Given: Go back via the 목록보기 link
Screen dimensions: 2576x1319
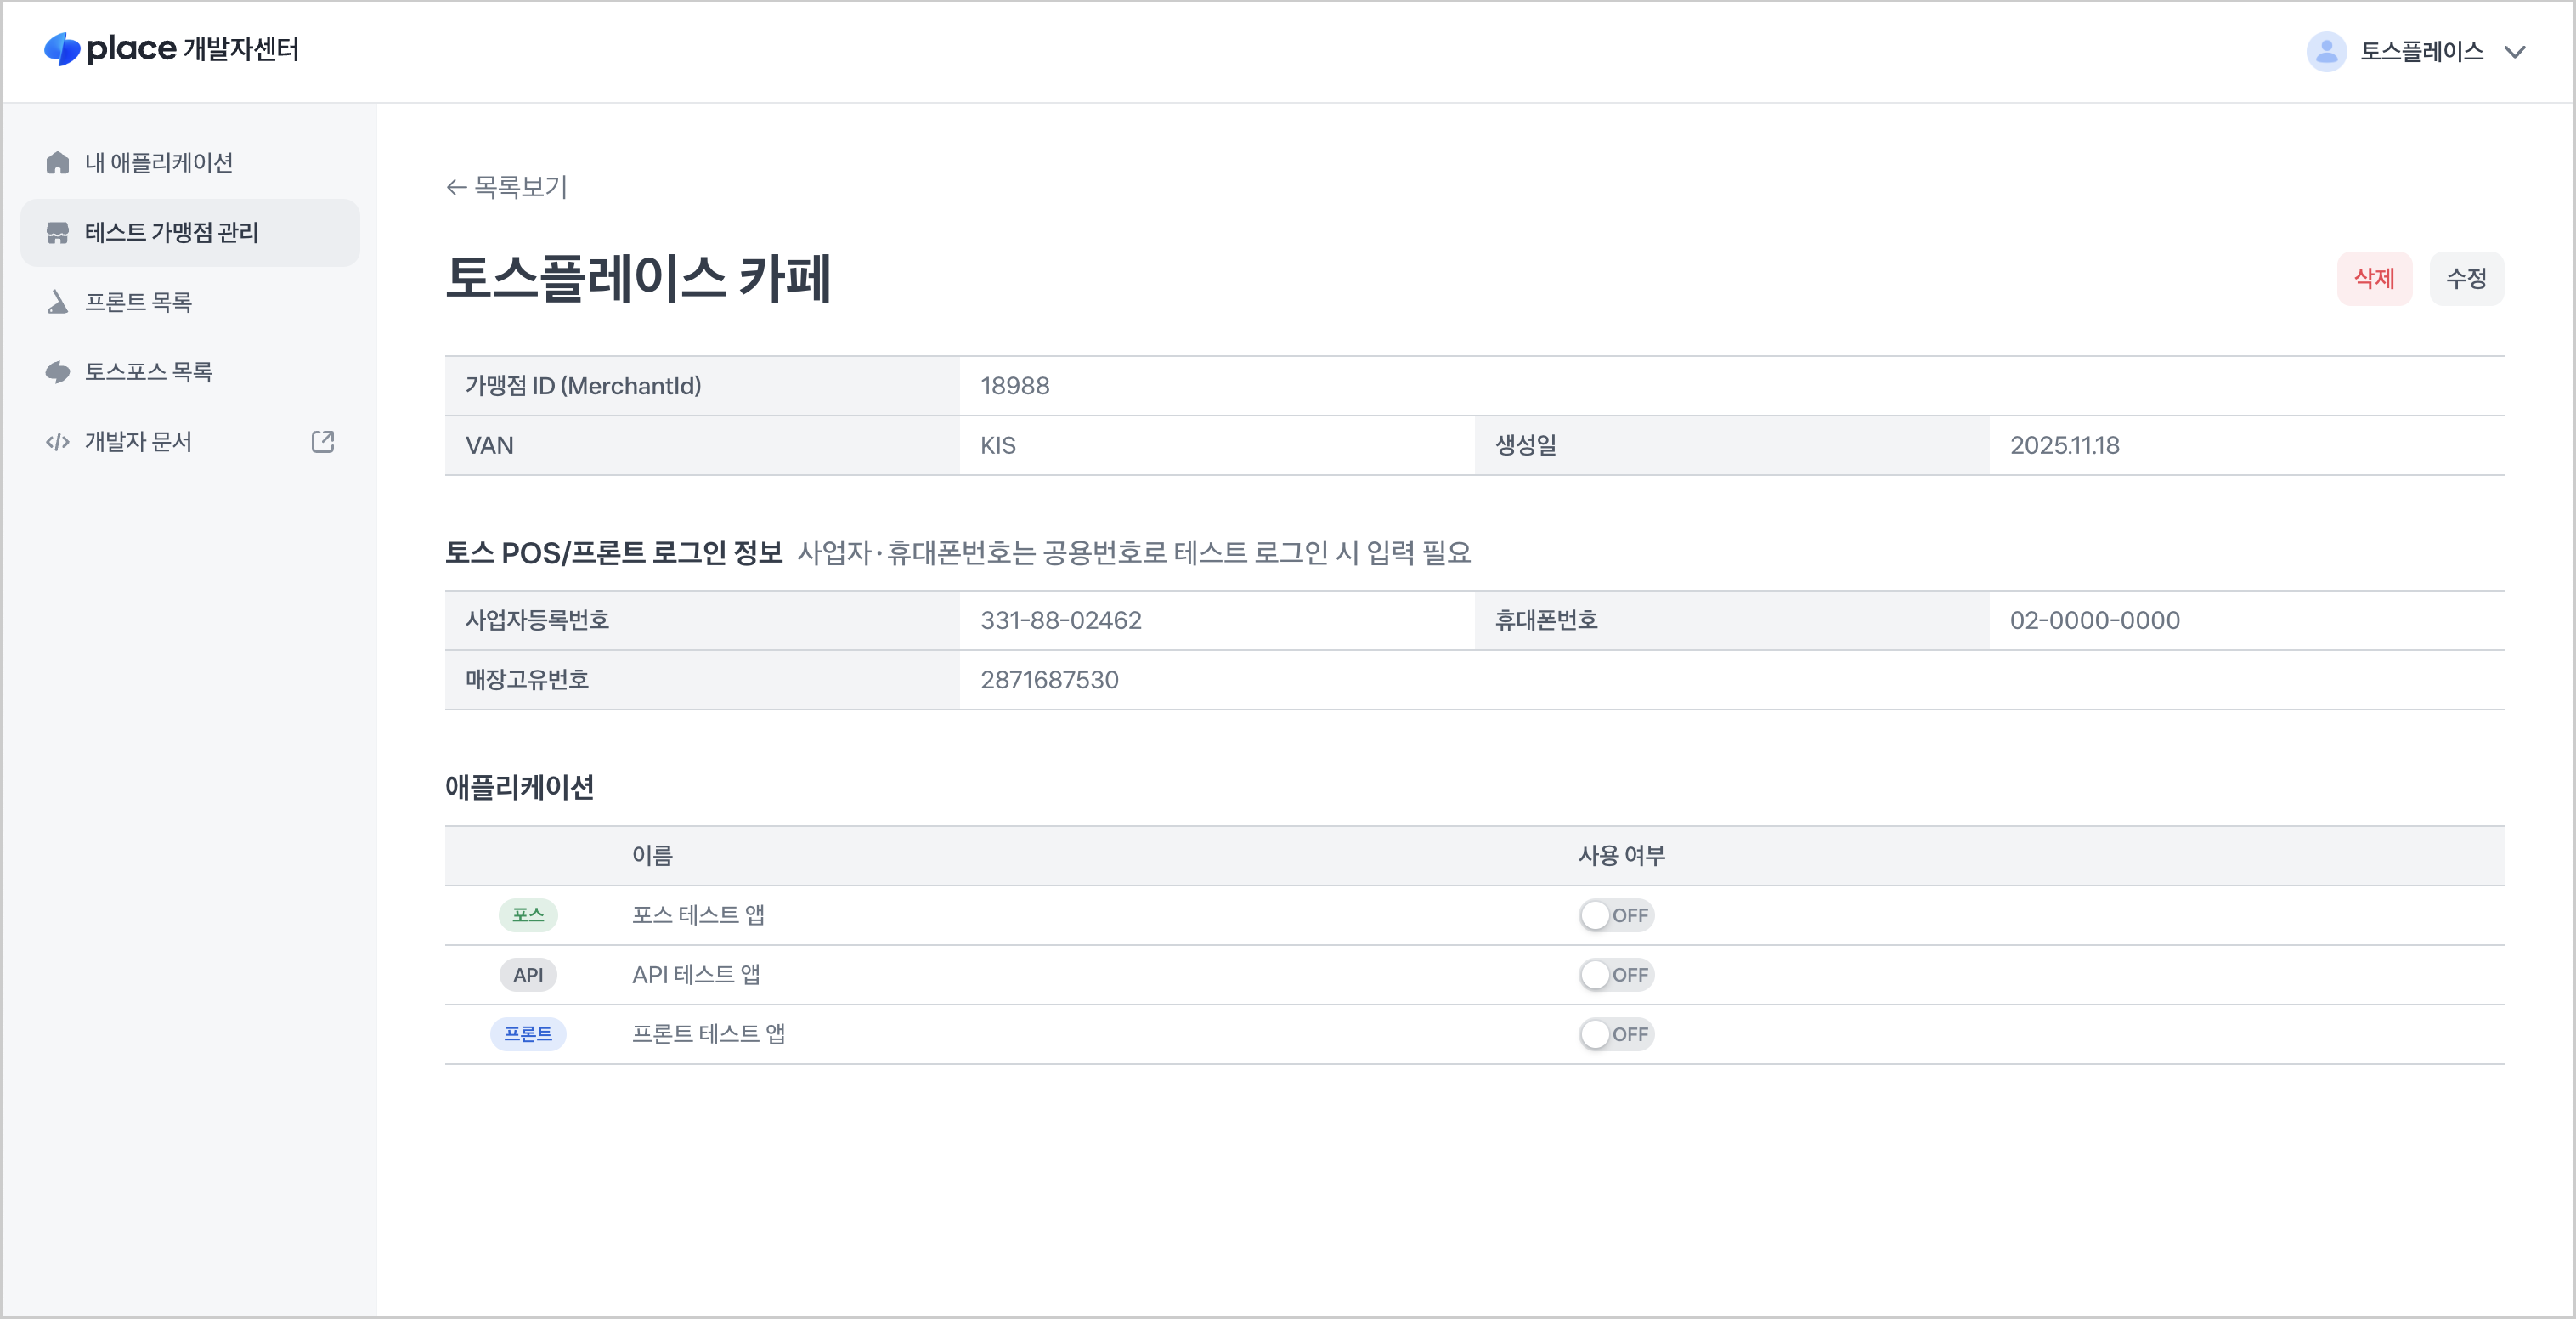Looking at the screenshot, I should click(507, 186).
